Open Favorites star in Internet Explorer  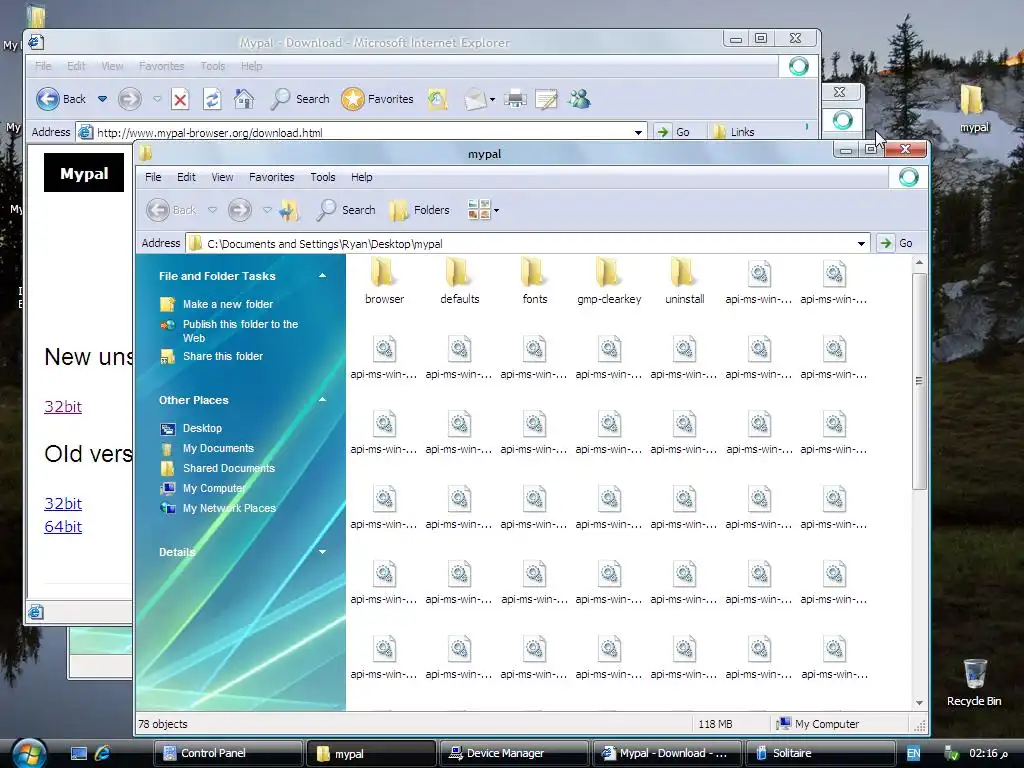point(377,99)
